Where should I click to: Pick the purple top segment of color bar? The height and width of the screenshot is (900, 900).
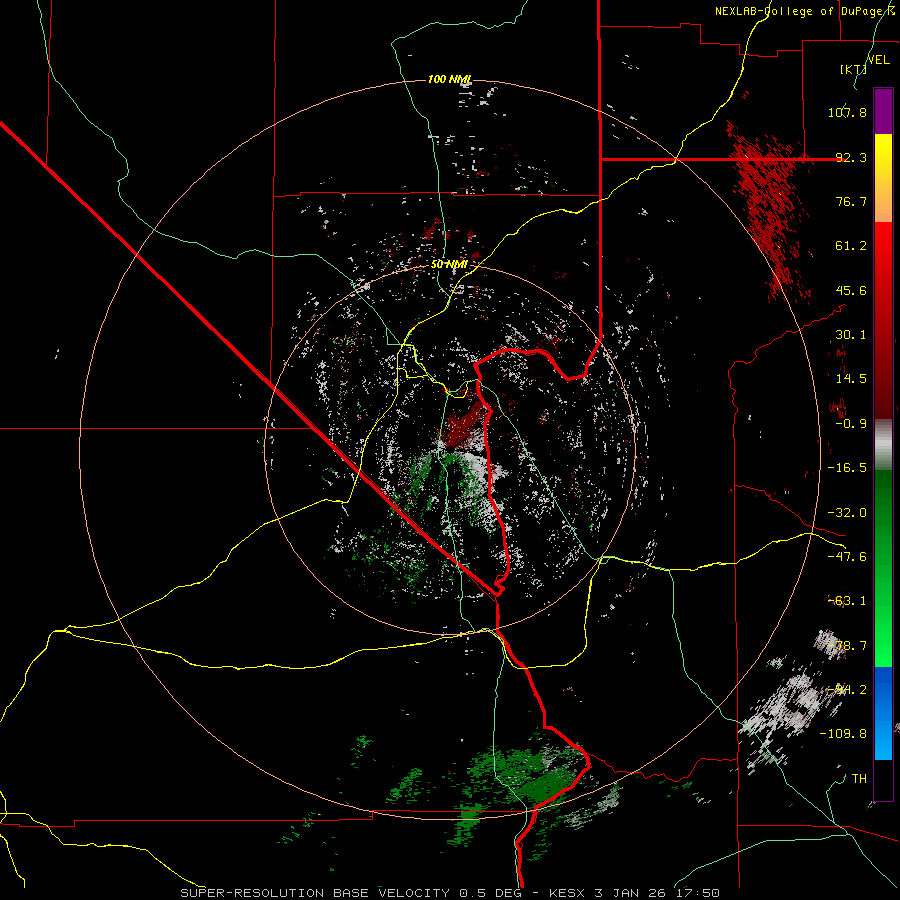point(883,111)
